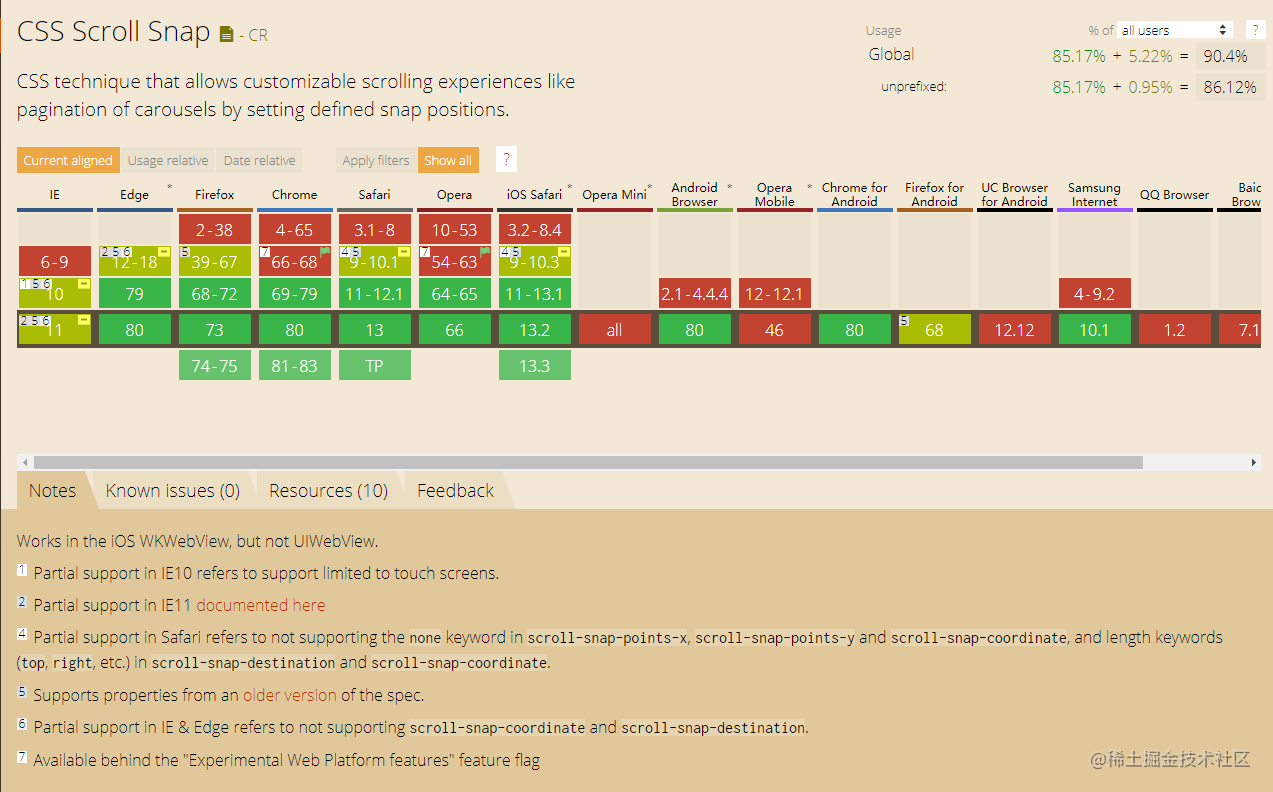
Task: Select the Firefox 39-67 cell
Action: pos(215,262)
